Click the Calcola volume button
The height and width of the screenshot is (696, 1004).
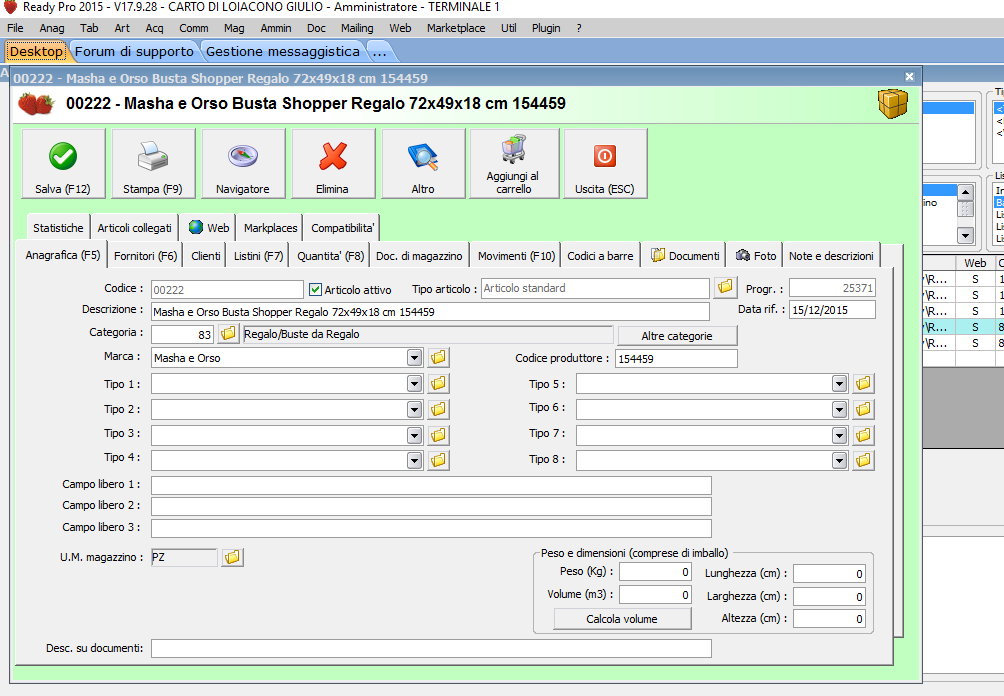(x=622, y=619)
